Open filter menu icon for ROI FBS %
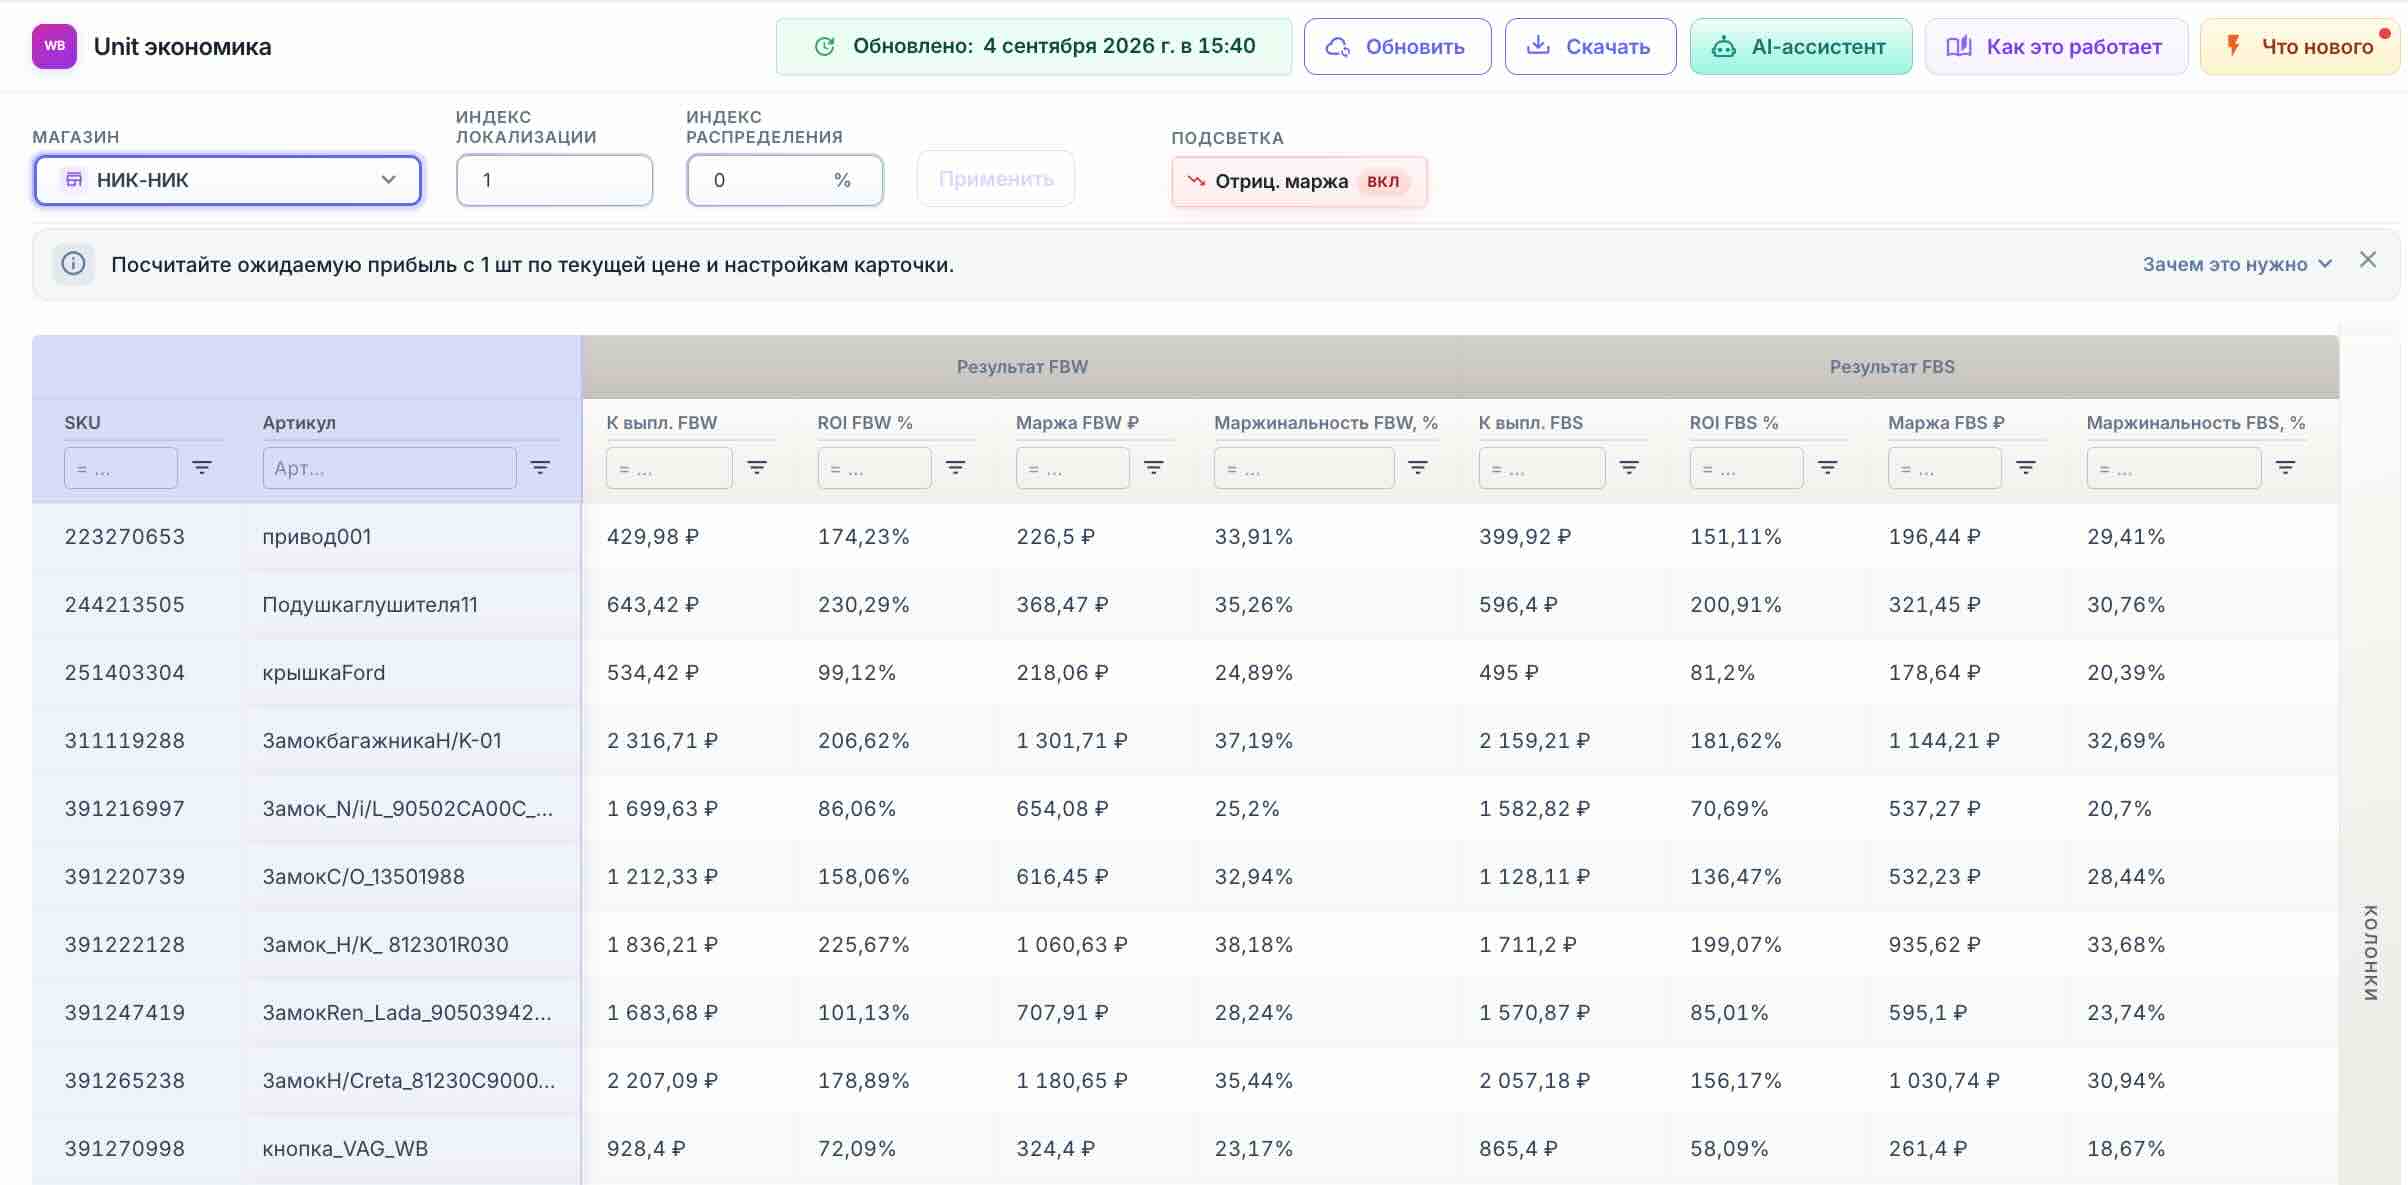The width and height of the screenshot is (2408, 1185). tap(1827, 467)
